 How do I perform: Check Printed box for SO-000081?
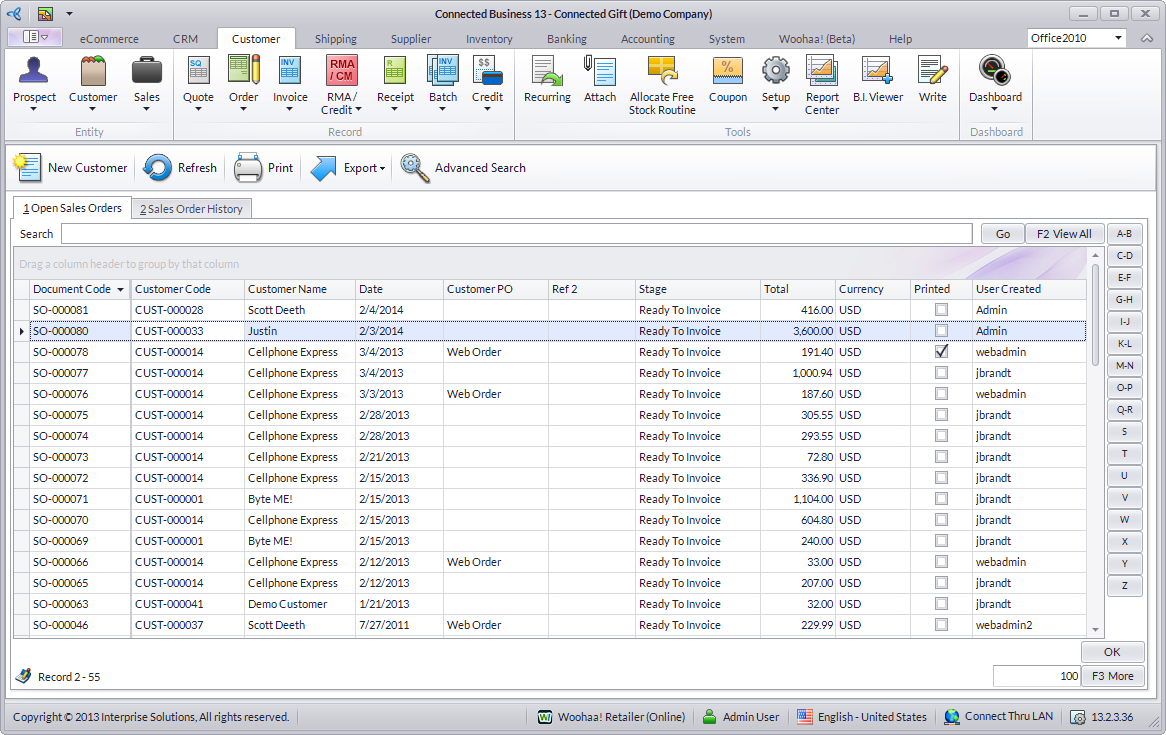tap(941, 310)
